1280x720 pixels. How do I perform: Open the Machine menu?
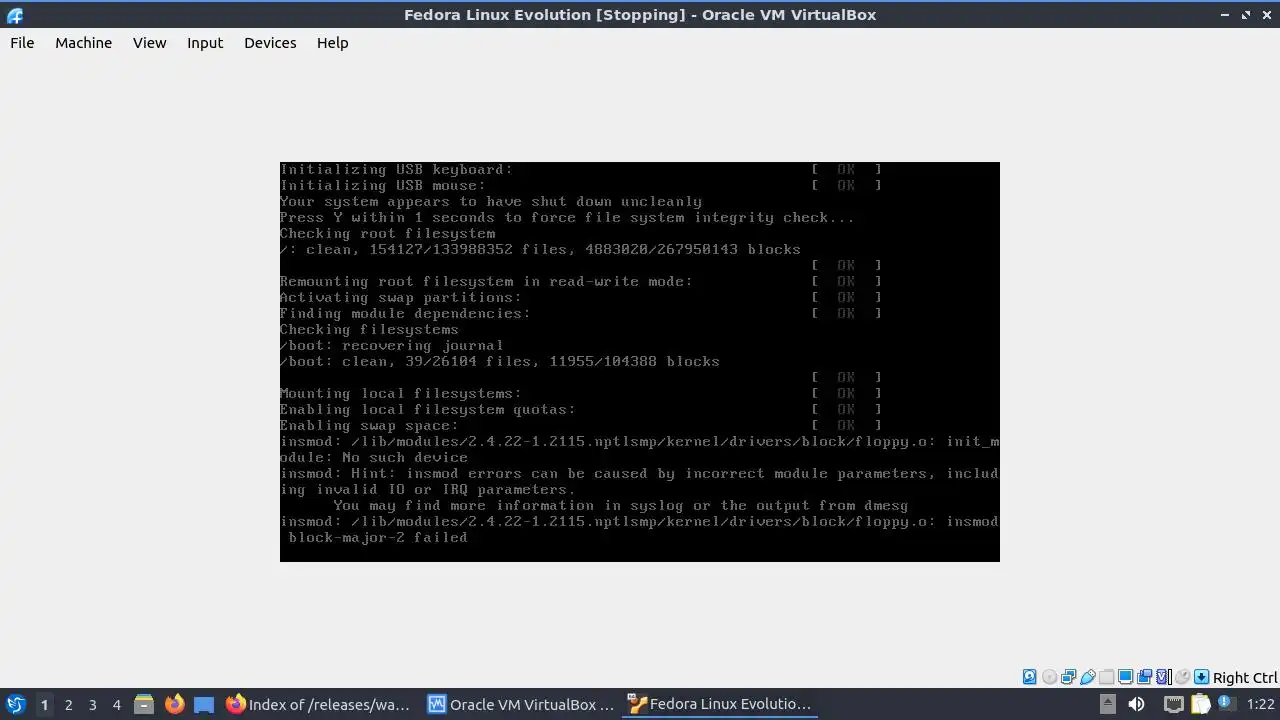pyautogui.click(x=83, y=43)
